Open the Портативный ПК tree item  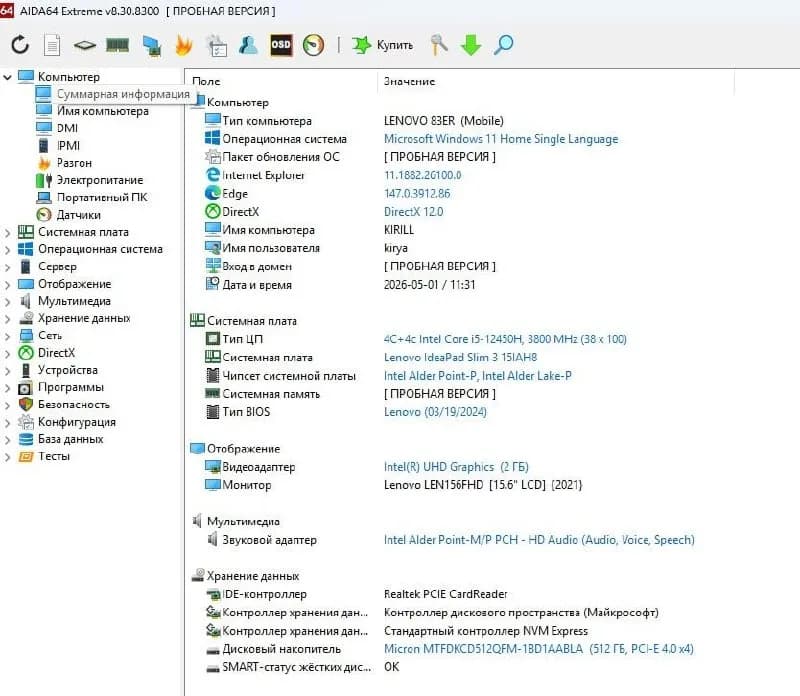pyautogui.click(x=102, y=197)
